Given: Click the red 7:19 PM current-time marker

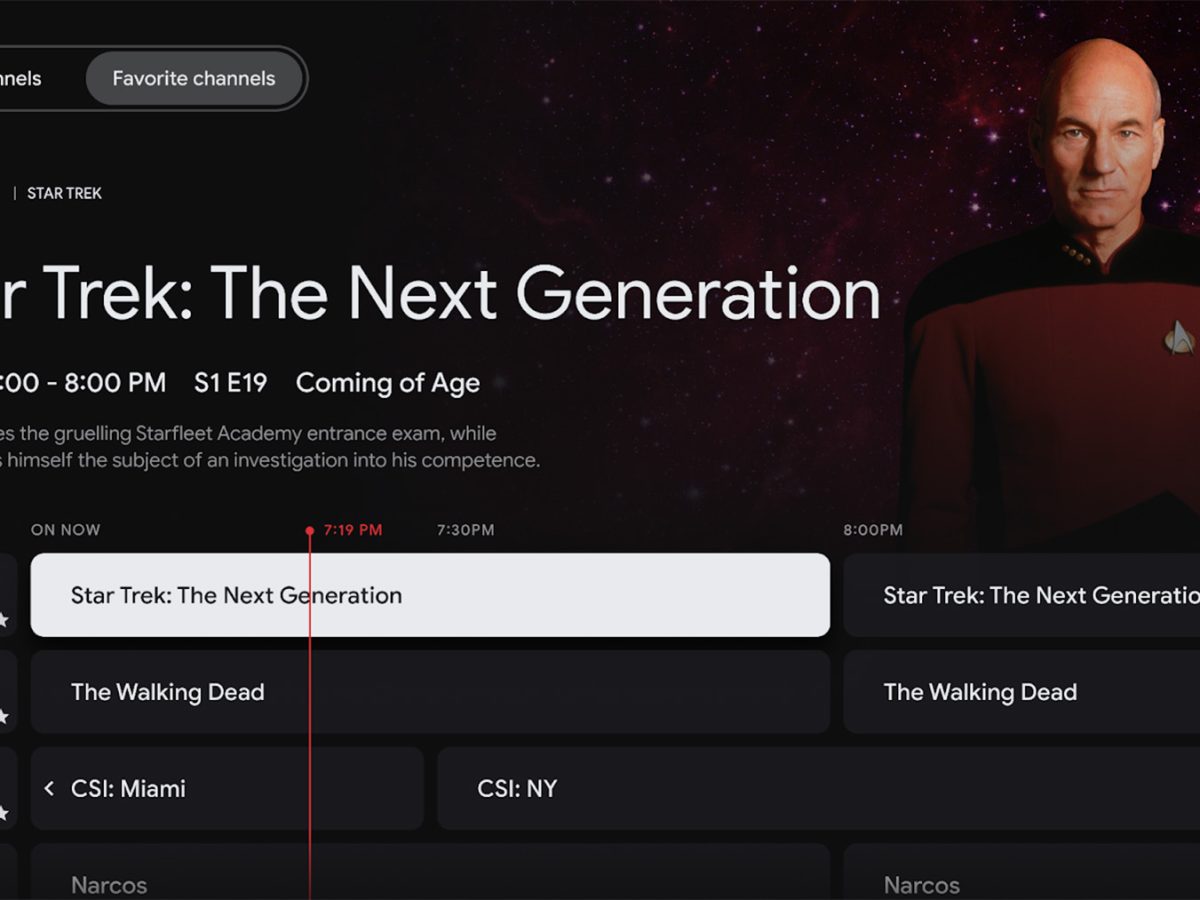Looking at the screenshot, I should click(352, 530).
